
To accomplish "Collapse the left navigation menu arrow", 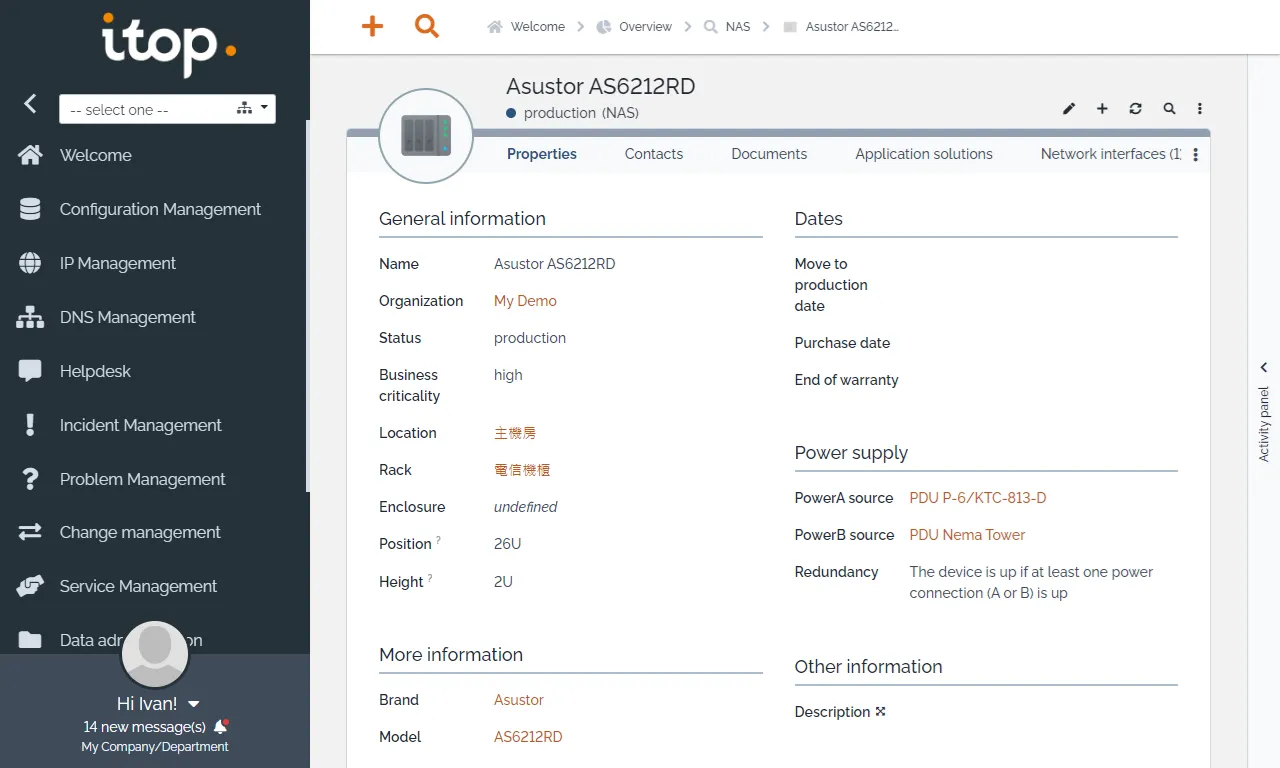I will coord(30,103).
